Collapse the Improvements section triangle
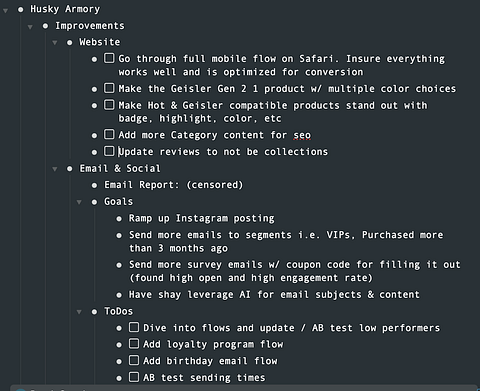This screenshot has width=480, height=391. [30, 27]
